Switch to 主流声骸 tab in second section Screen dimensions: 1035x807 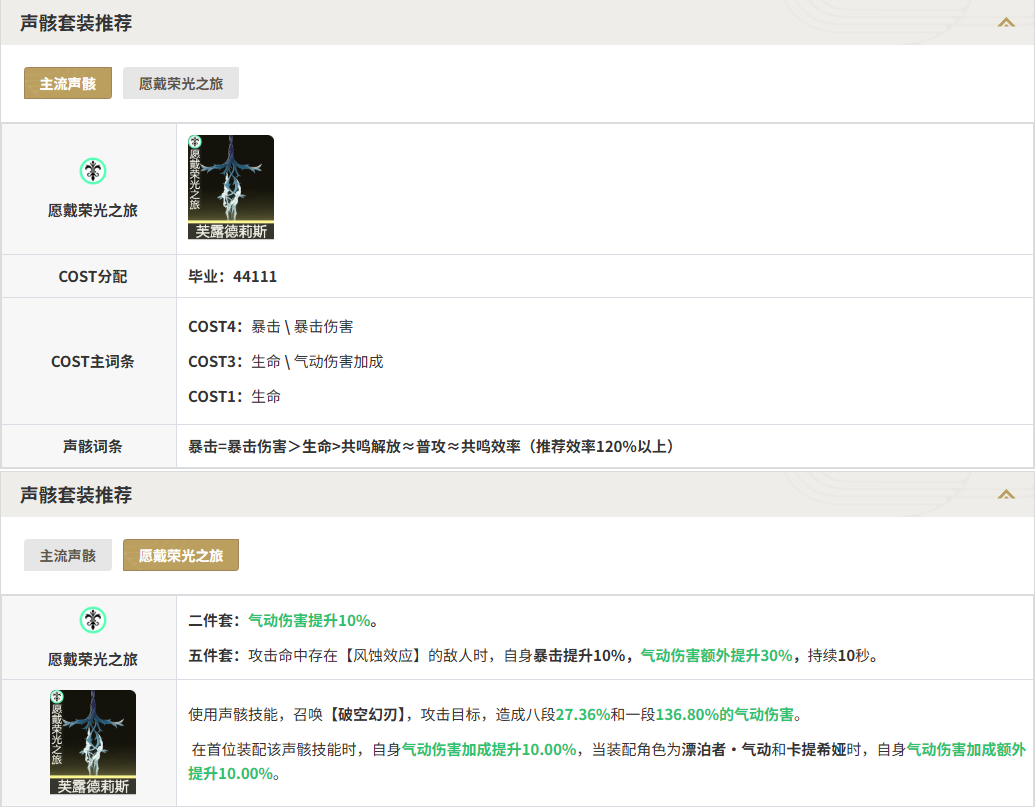click(68, 555)
